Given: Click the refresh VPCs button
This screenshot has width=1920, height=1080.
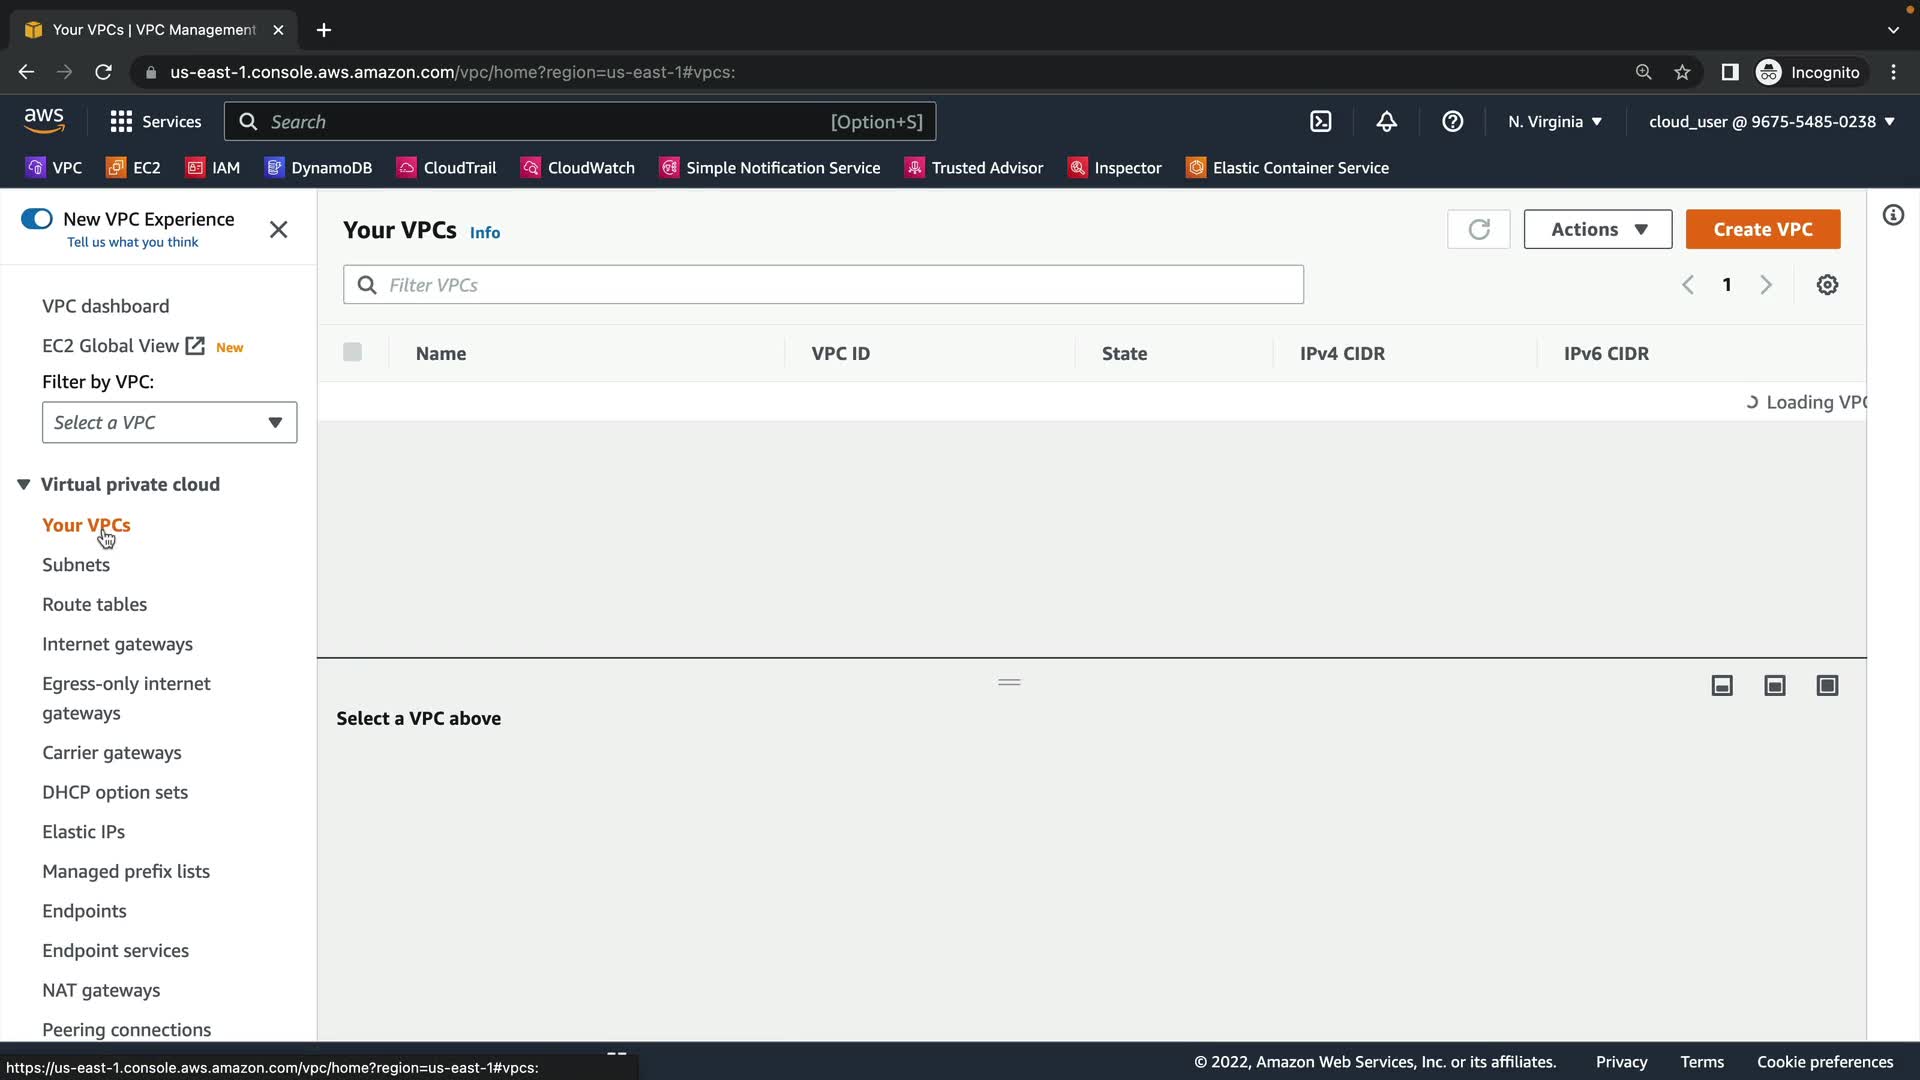Looking at the screenshot, I should tap(1478, 229).
